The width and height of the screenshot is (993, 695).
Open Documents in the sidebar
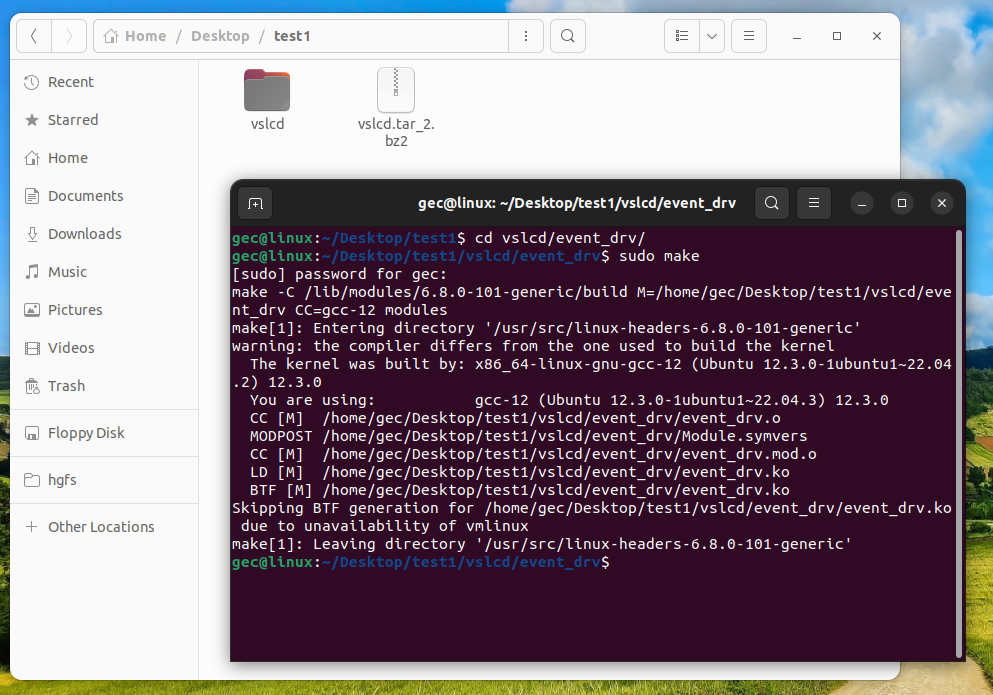pos(104,196)
